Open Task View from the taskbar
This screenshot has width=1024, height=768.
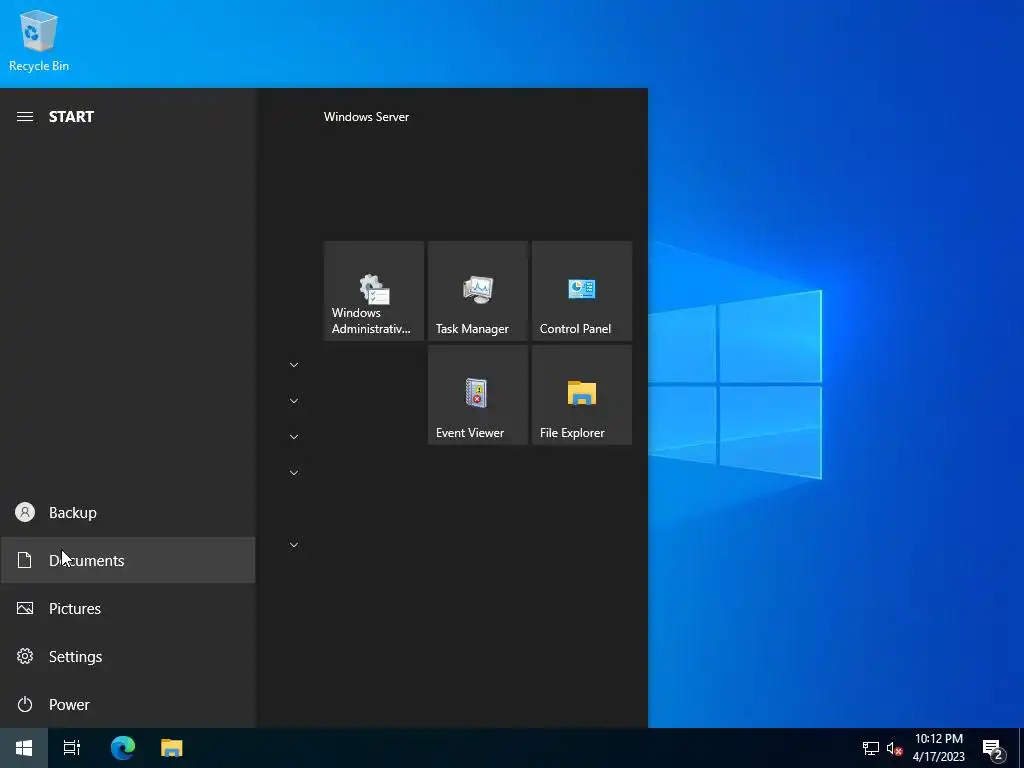coord(72,748)
